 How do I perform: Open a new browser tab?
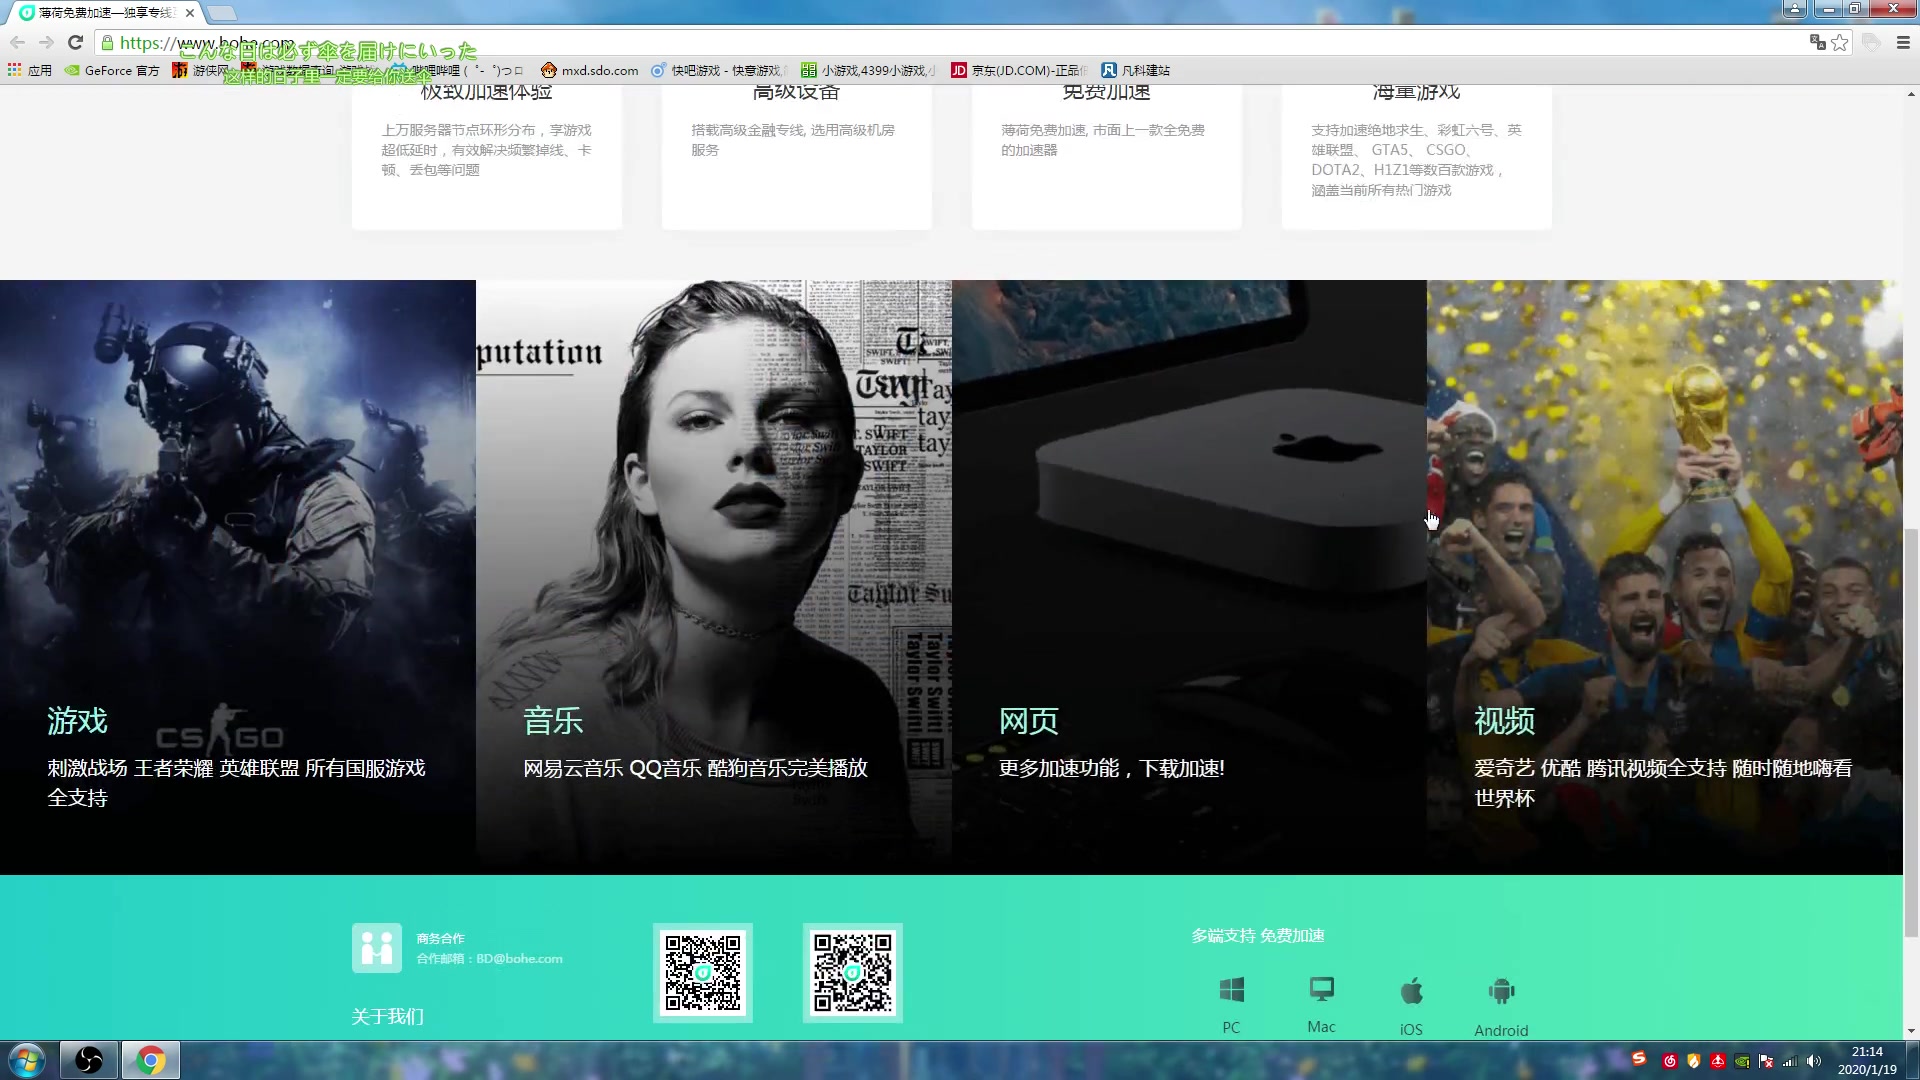point(222,13)
